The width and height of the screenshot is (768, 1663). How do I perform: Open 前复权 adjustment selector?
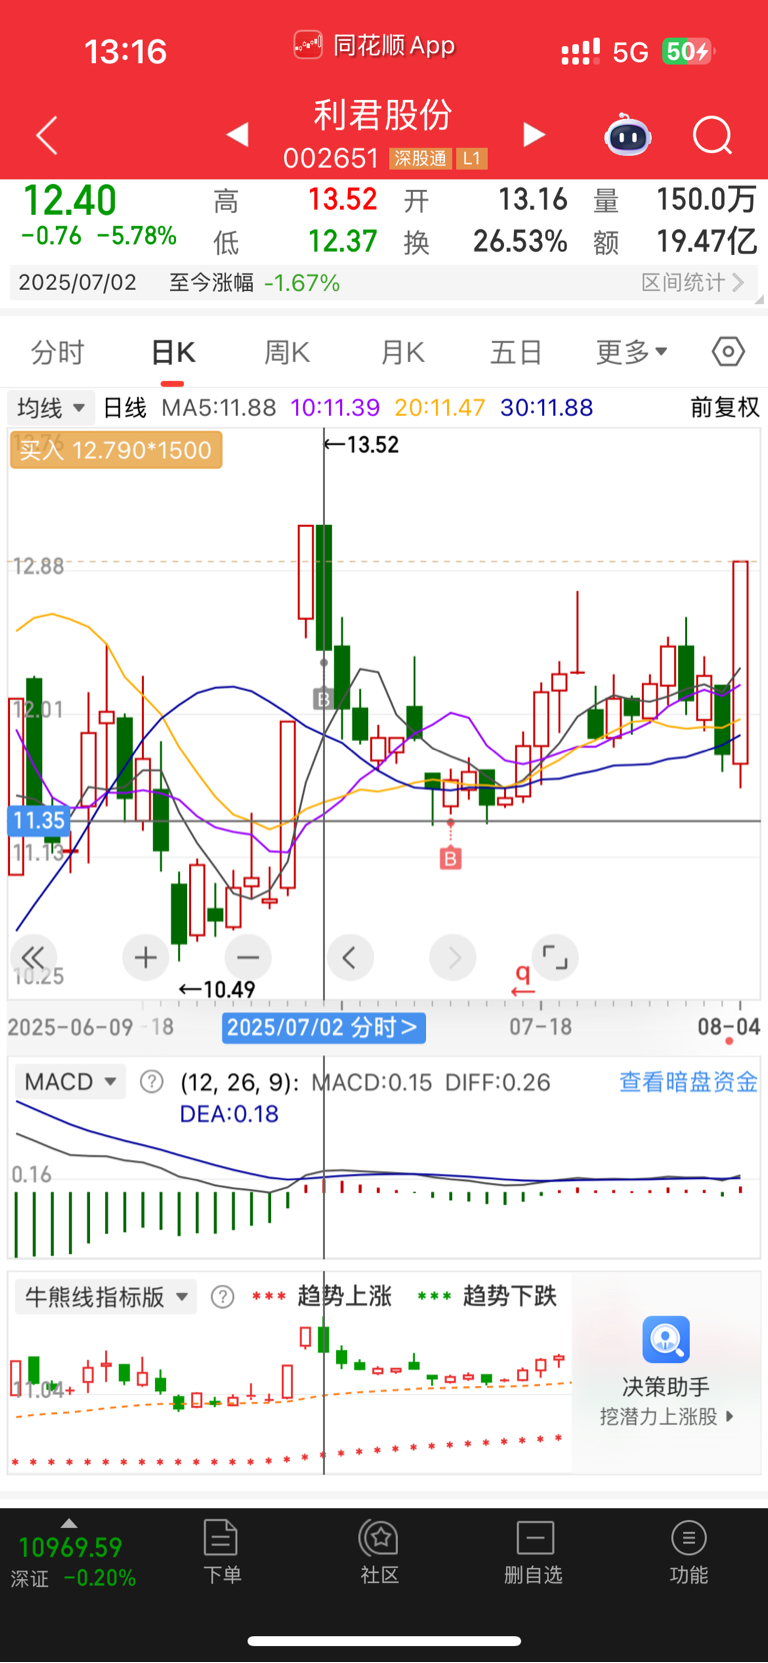click(x=725, y=408)
